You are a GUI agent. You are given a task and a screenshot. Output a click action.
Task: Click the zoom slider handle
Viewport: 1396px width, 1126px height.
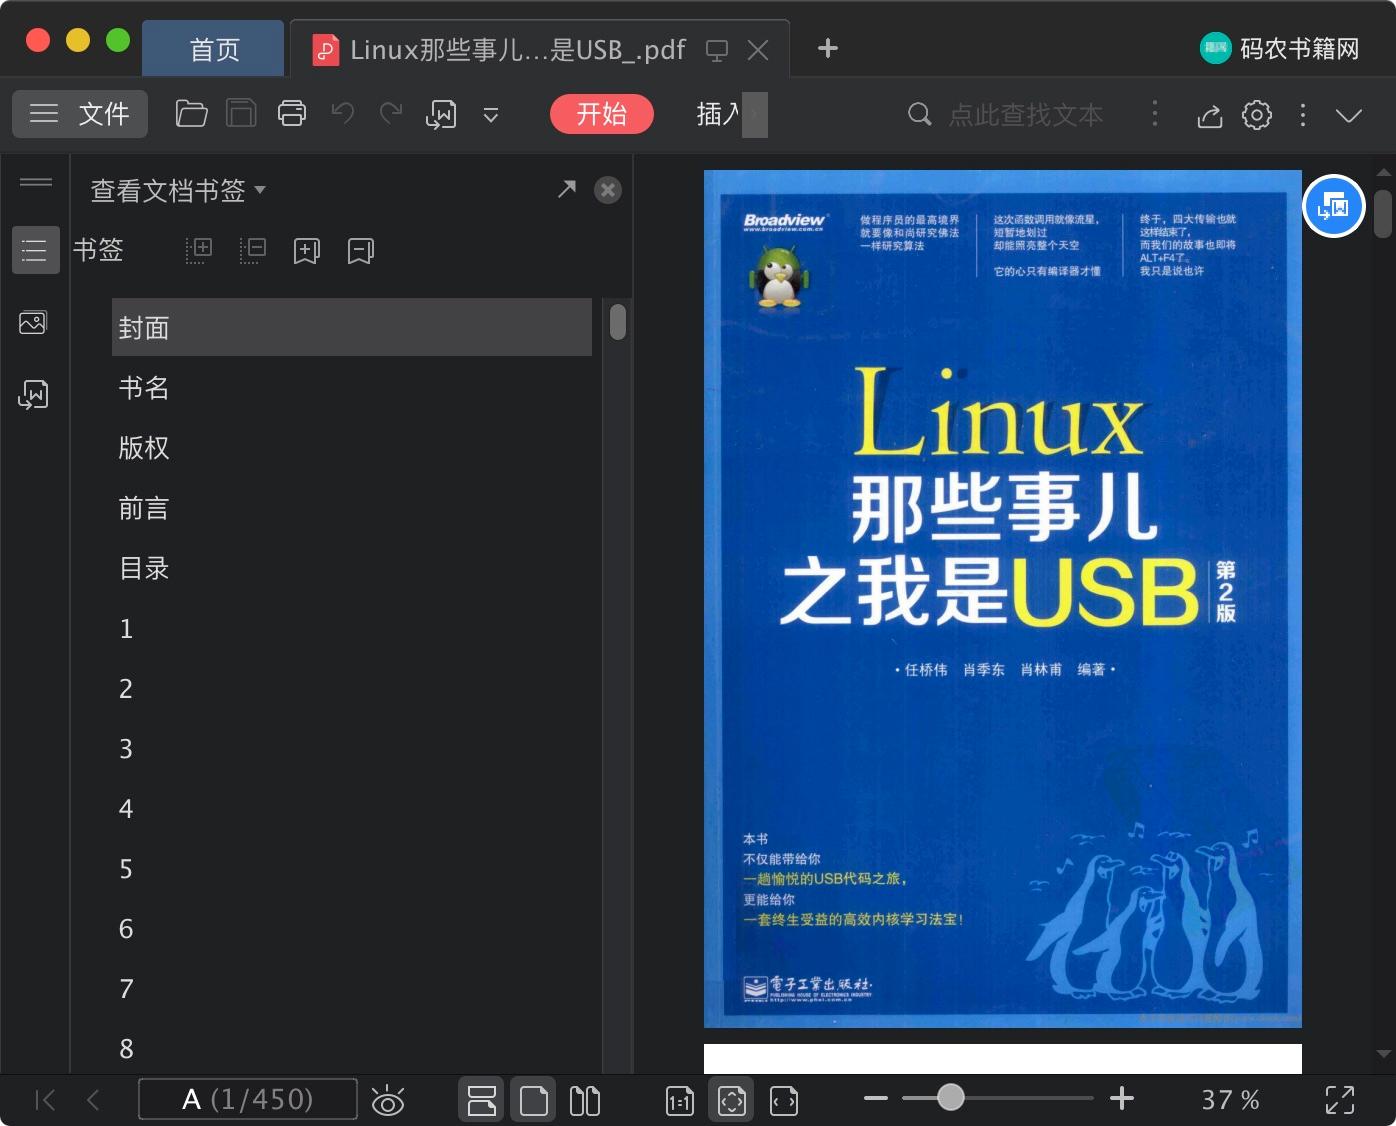point(951,1097)
